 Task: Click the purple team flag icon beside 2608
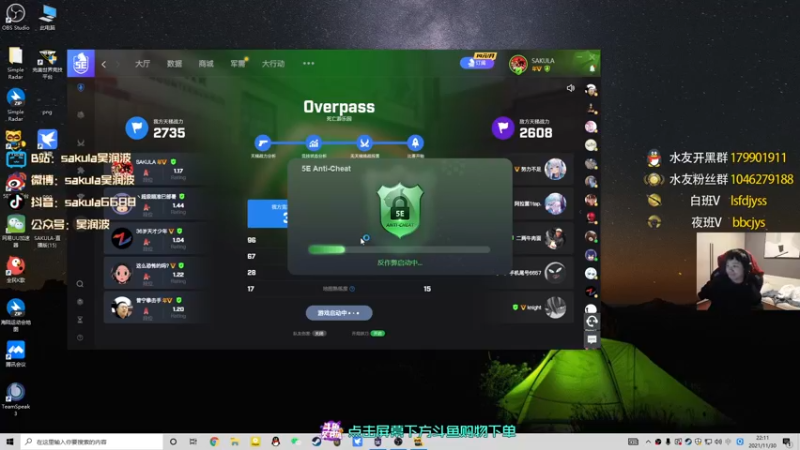tap(503, 128)
